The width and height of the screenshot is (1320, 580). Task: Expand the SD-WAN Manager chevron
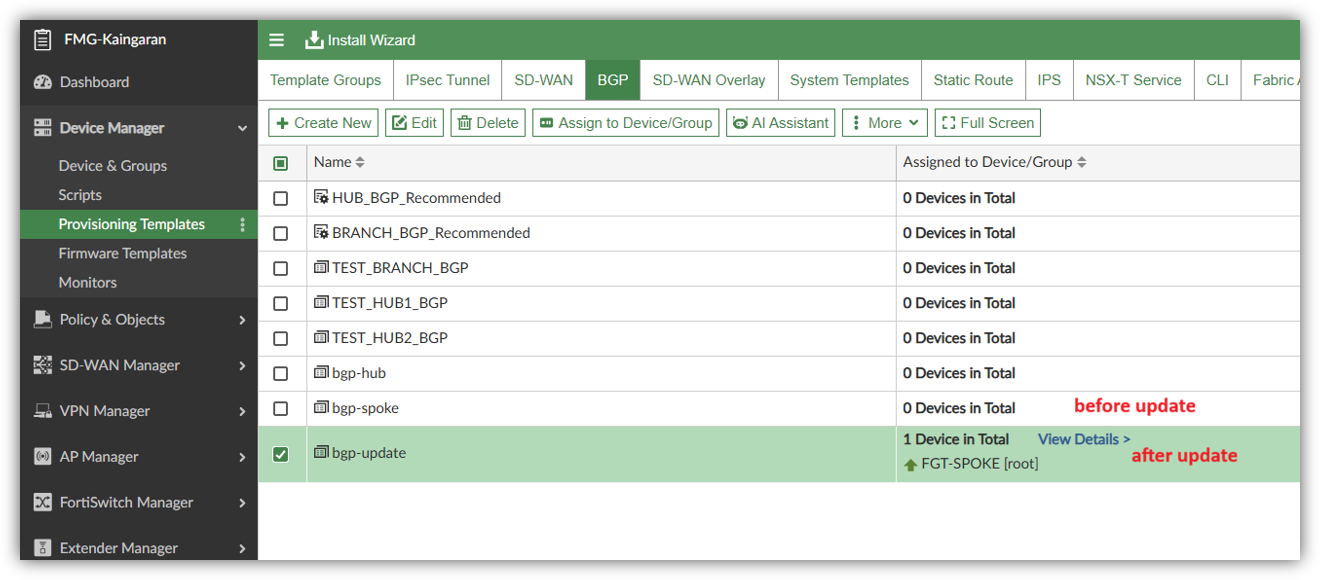click(242, 366)
